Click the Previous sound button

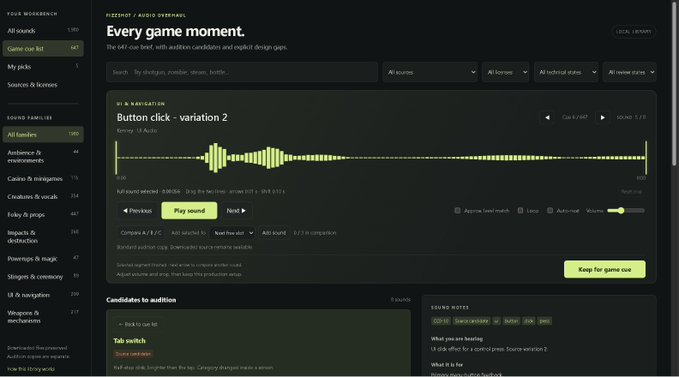pos(138,211)
